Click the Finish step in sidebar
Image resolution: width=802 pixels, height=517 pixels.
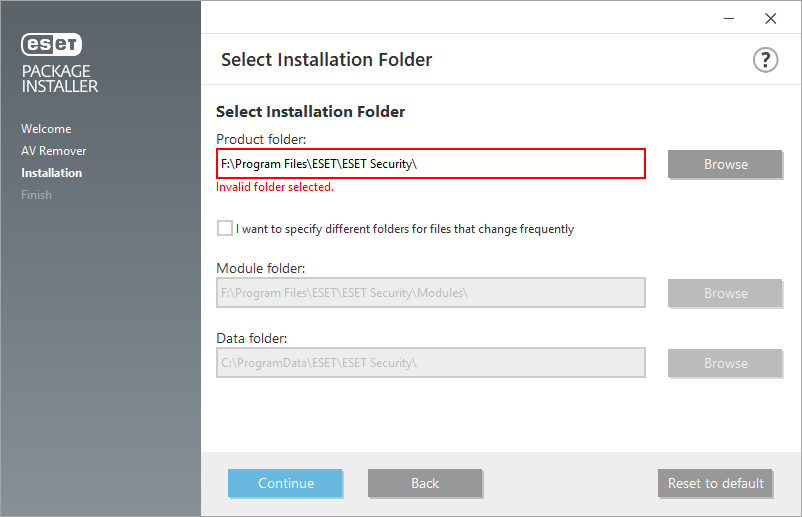[x=36, y=195]
